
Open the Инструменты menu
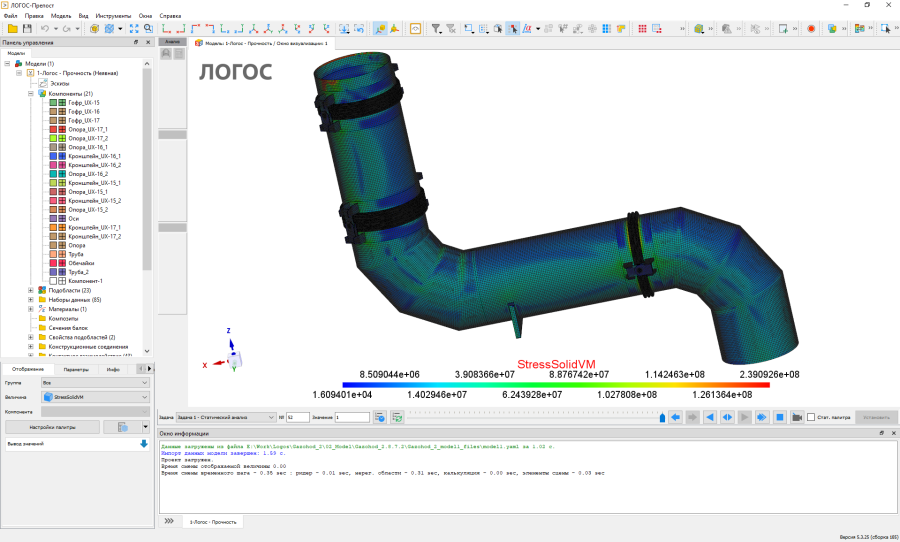click(113, 16)
